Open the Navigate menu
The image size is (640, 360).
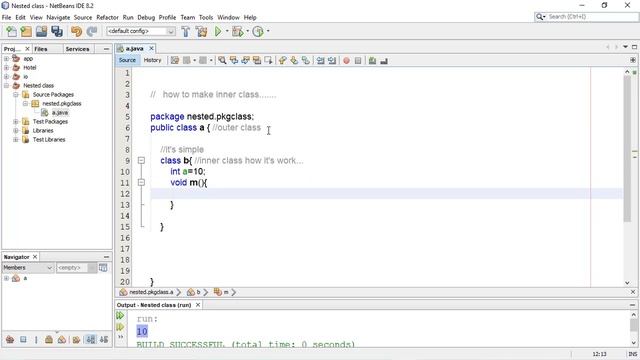click(x=58, y=18)
